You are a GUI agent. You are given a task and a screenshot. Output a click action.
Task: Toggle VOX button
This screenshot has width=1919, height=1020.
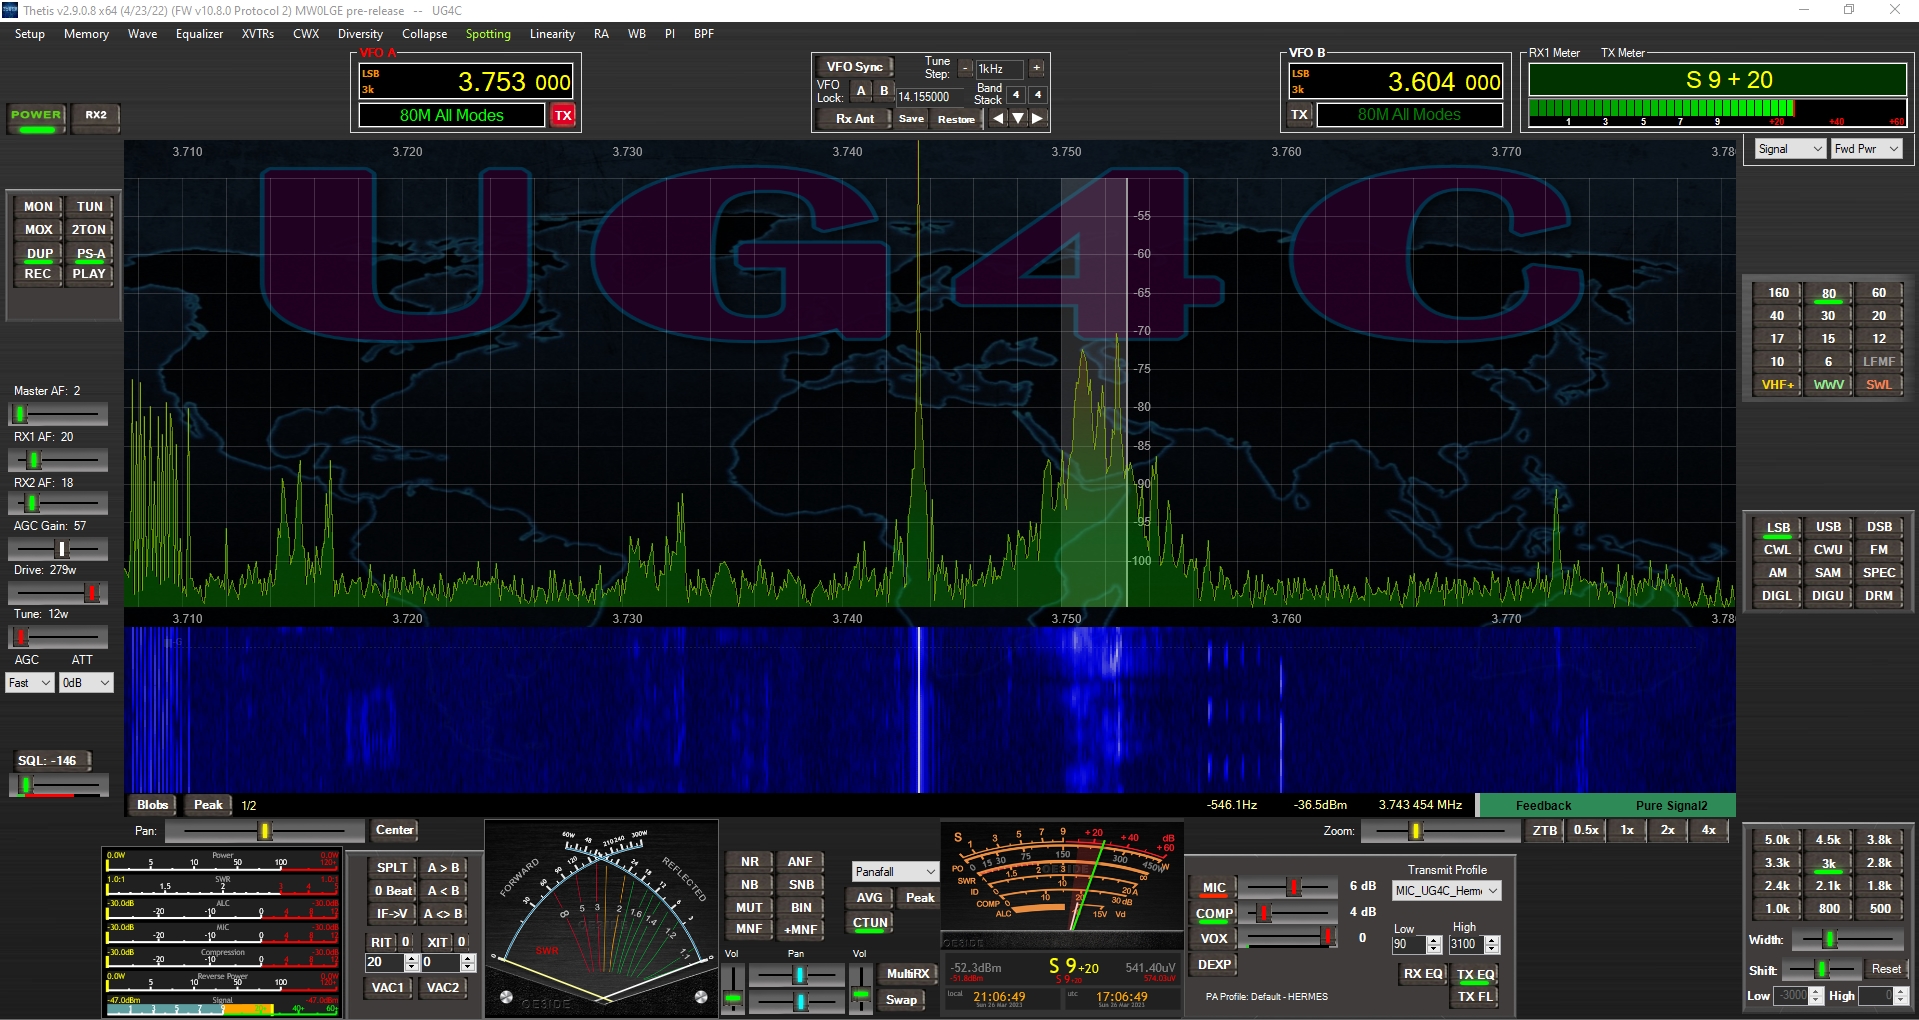1214,939
